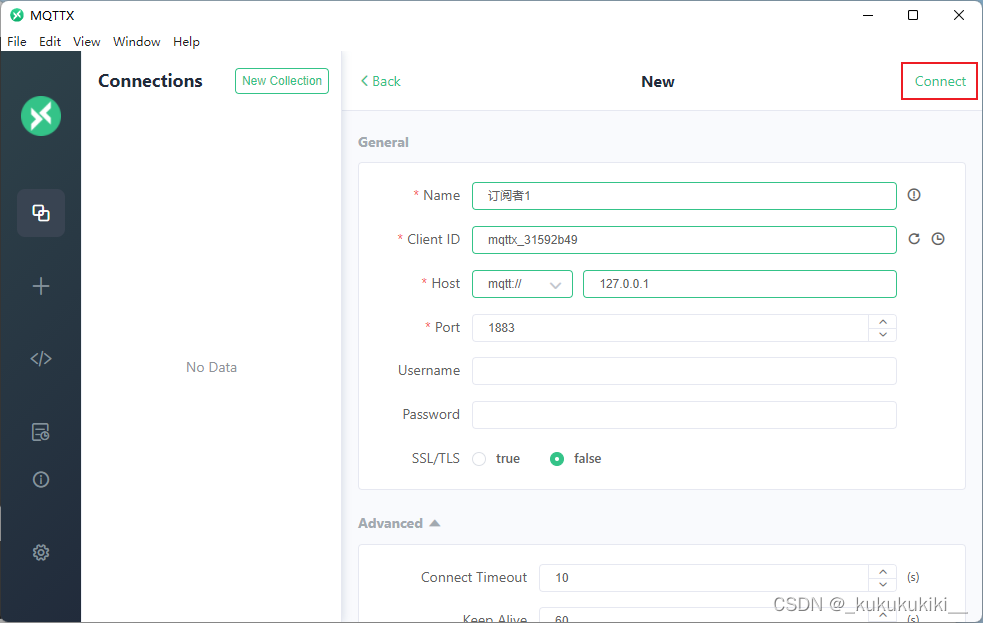Maximize the MQTTX window
The image size is (983, 623).
coord(913,15)
